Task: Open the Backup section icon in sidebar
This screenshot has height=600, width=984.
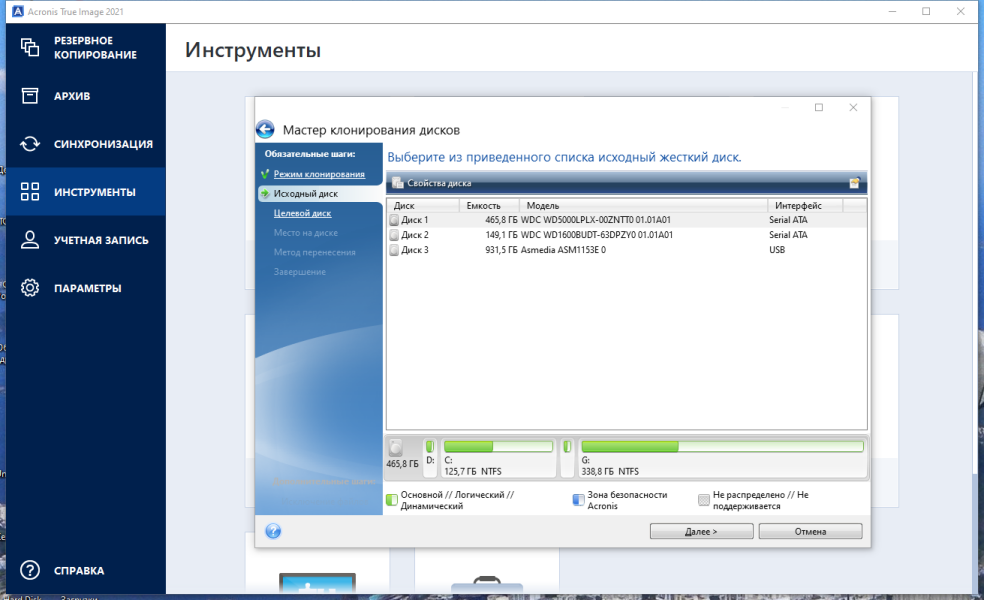Action: click(29, 47)
